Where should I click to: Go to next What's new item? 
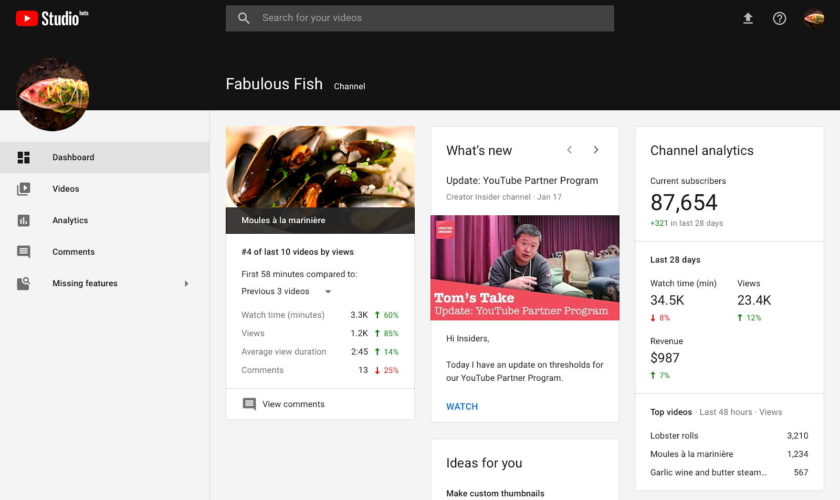pos(596,150)
